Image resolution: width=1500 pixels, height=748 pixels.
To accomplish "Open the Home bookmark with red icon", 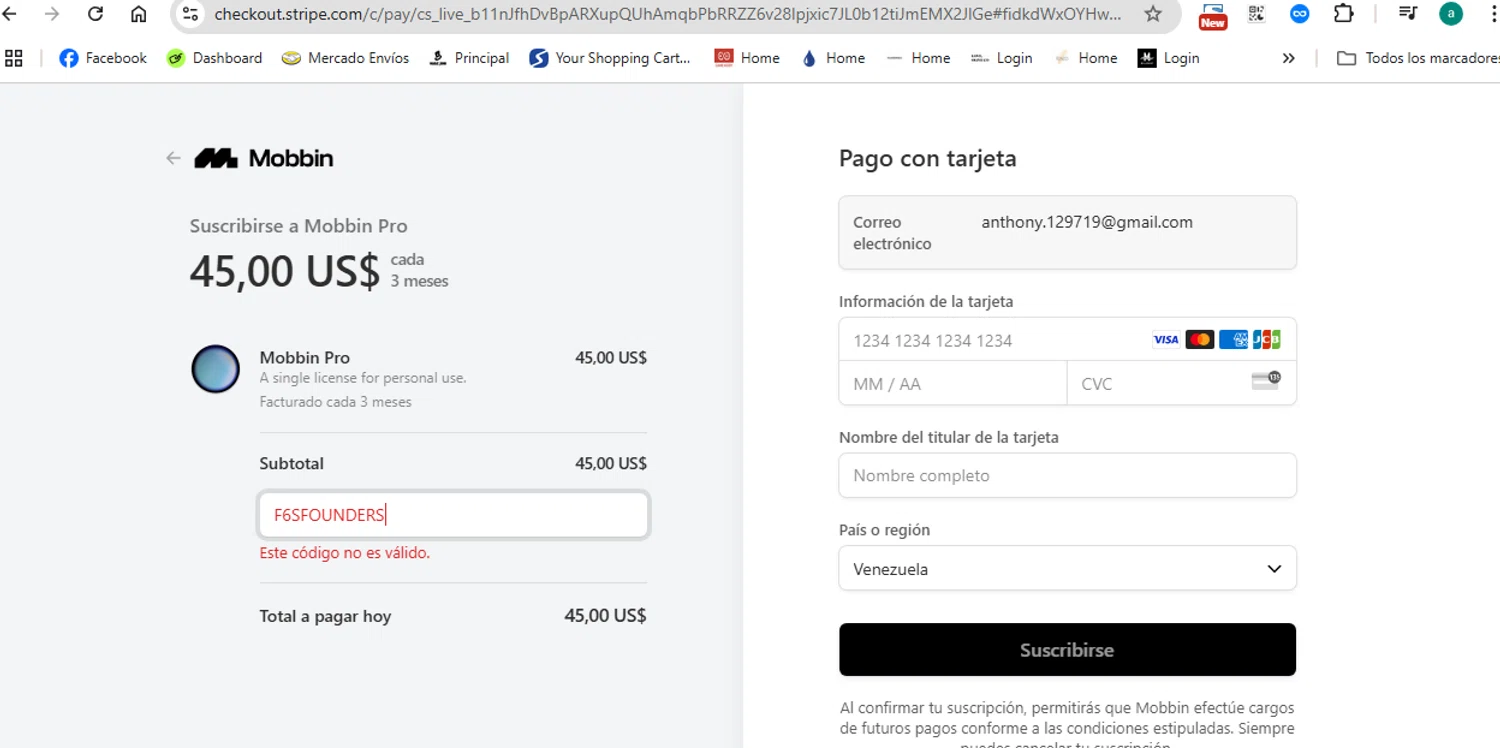I will [747, 58].
